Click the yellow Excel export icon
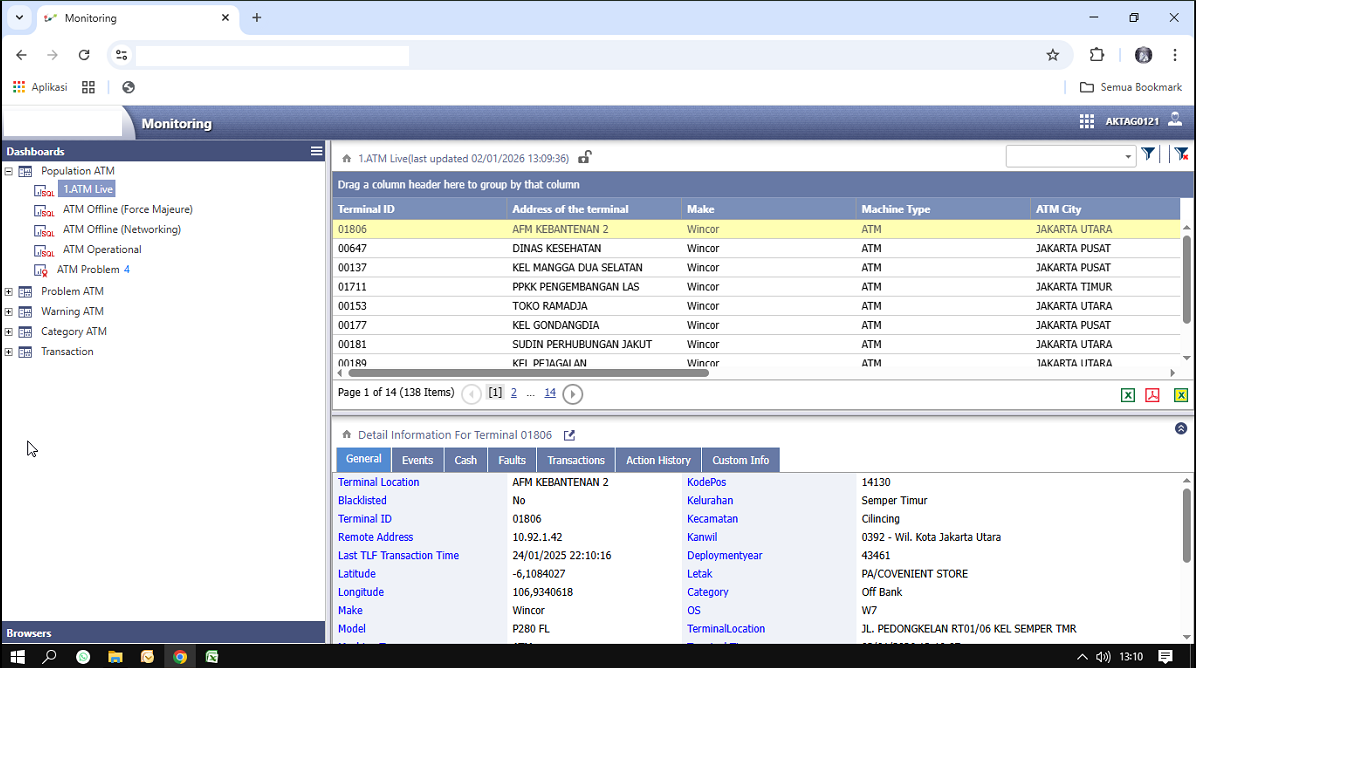Image resolution: width=1366 pixels, height=768 pixels. (1181, 395)
